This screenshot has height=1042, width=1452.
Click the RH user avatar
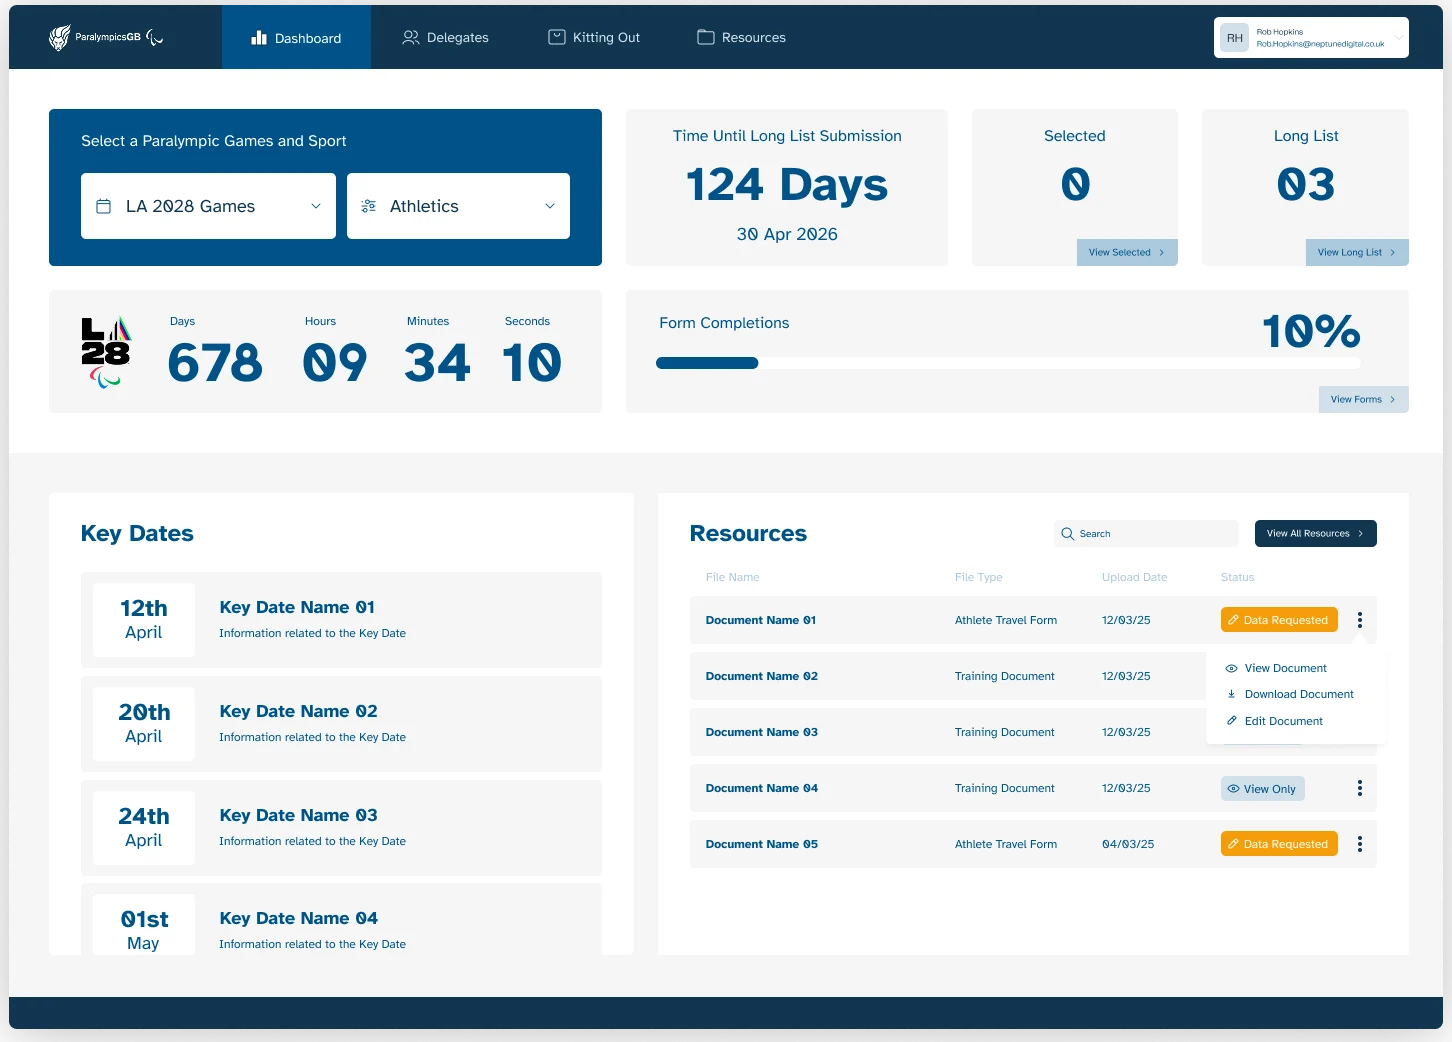(x=1235, y=38)
